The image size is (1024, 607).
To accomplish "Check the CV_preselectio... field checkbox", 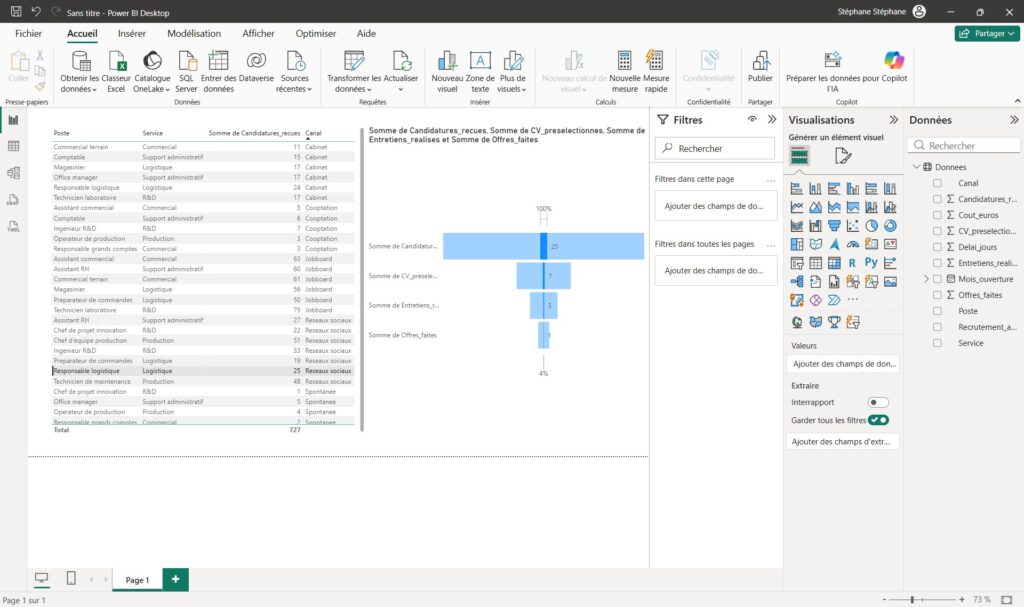I will (937, 231).
